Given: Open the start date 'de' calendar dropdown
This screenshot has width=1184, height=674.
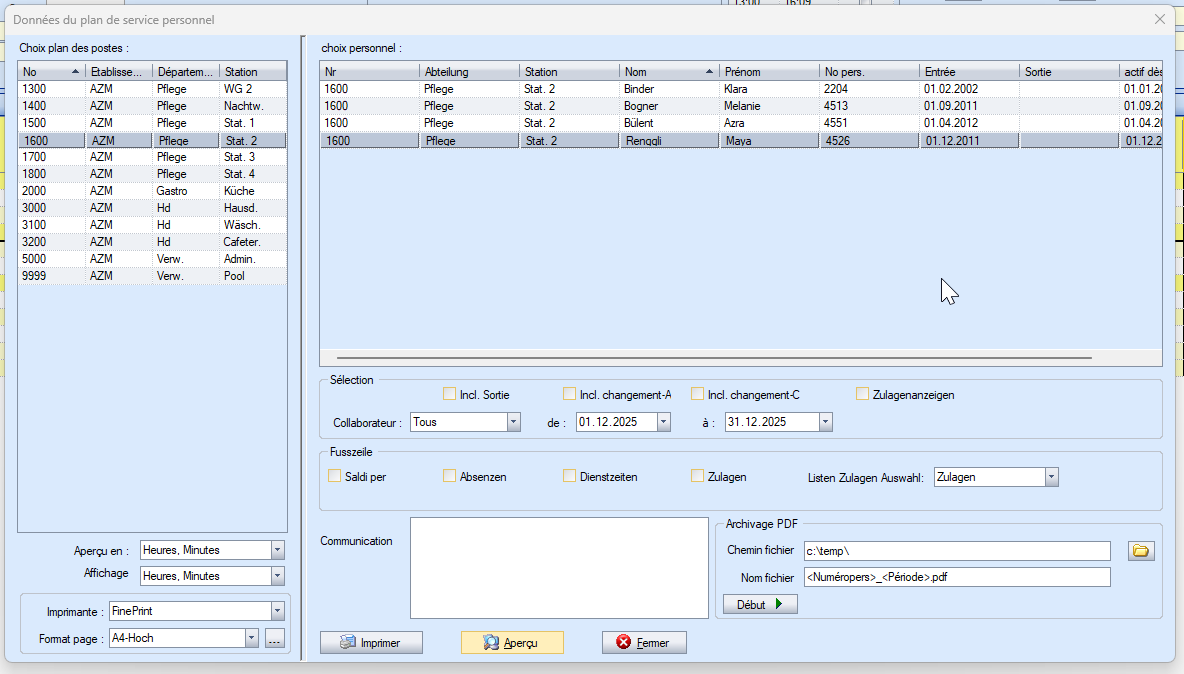Looking at the screenshot, I should click(x=663, y=422).
